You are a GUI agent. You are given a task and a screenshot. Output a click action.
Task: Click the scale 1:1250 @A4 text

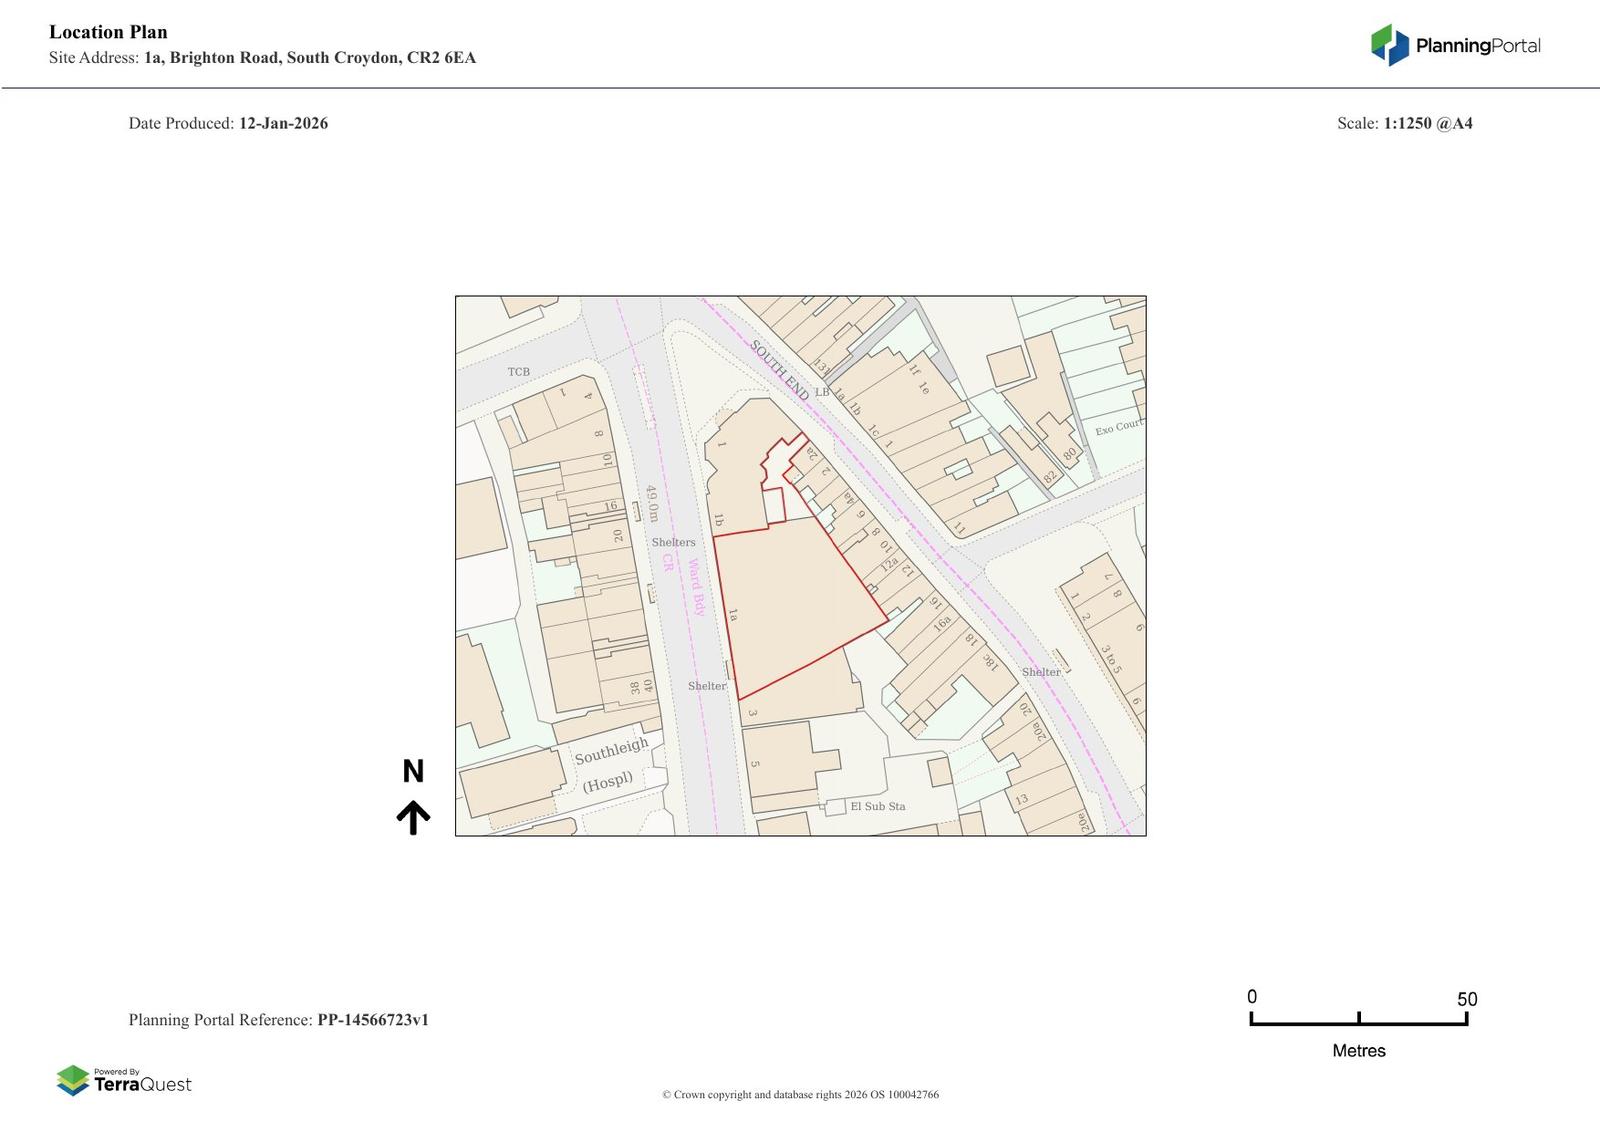pyautogui.click(x=1427, y=124)
